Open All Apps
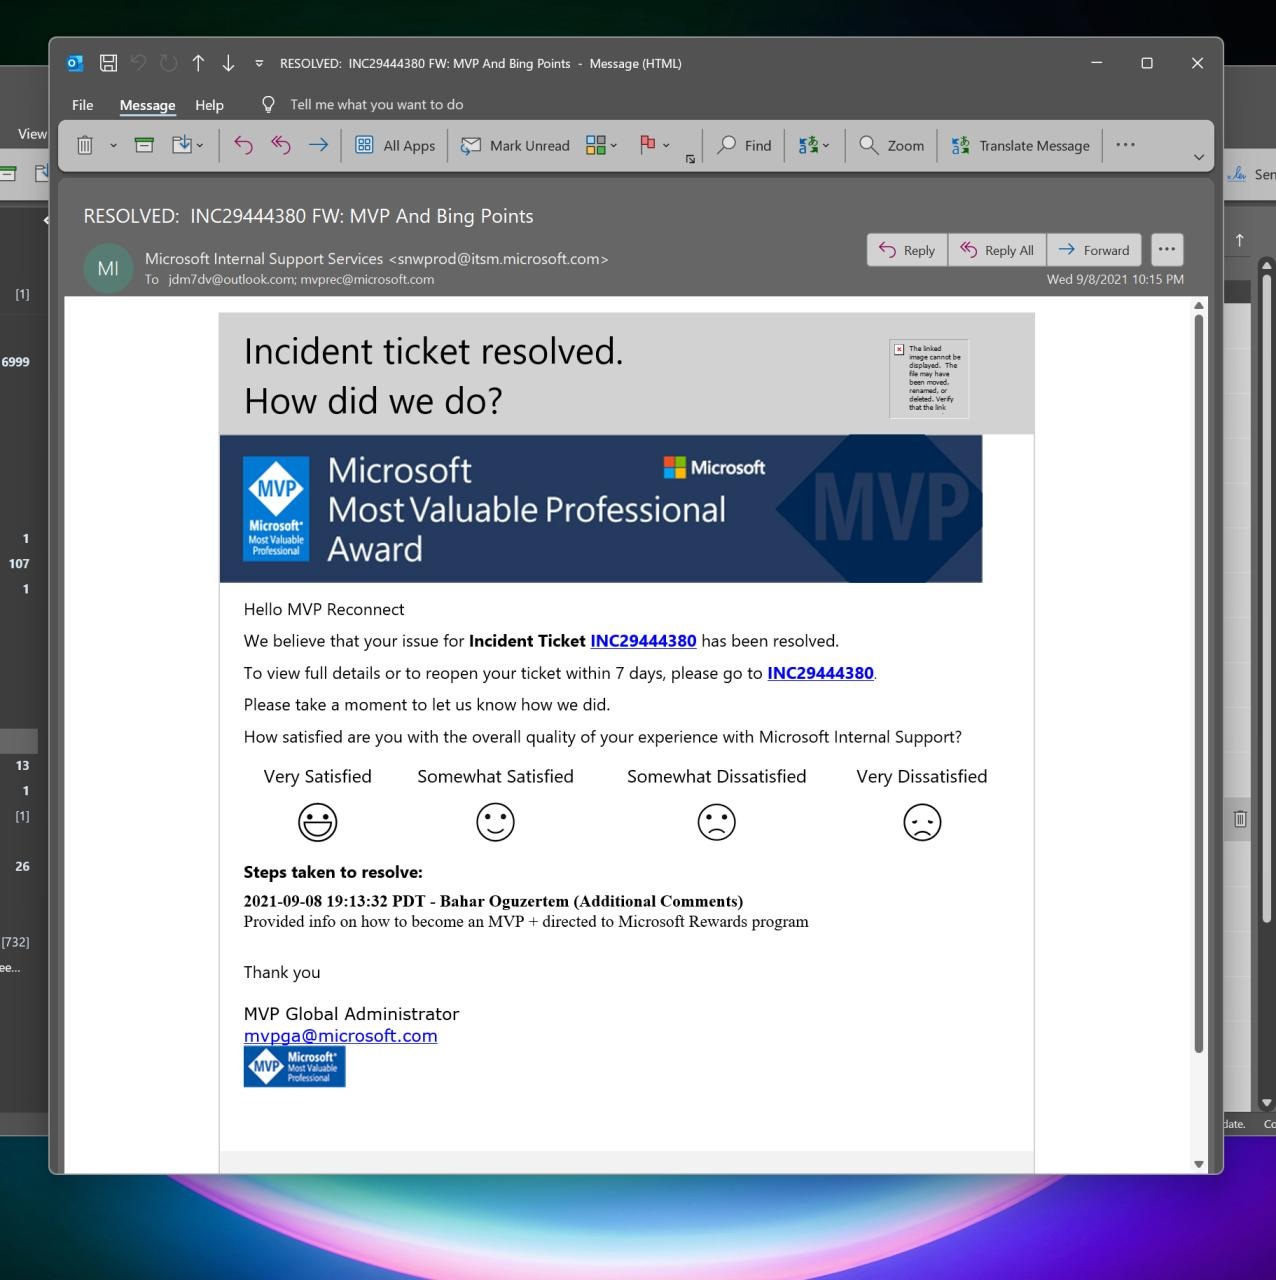This screenshot has height=1280, width=1276. tap(395, 145)
